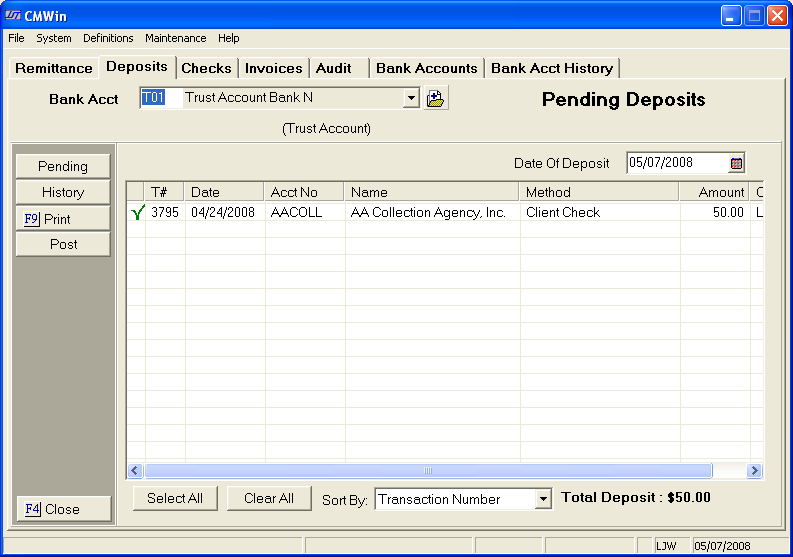793x557 pixels.
Task: Switch to the Checks tab
Action: pyautogui.click(x=206, y=68)
